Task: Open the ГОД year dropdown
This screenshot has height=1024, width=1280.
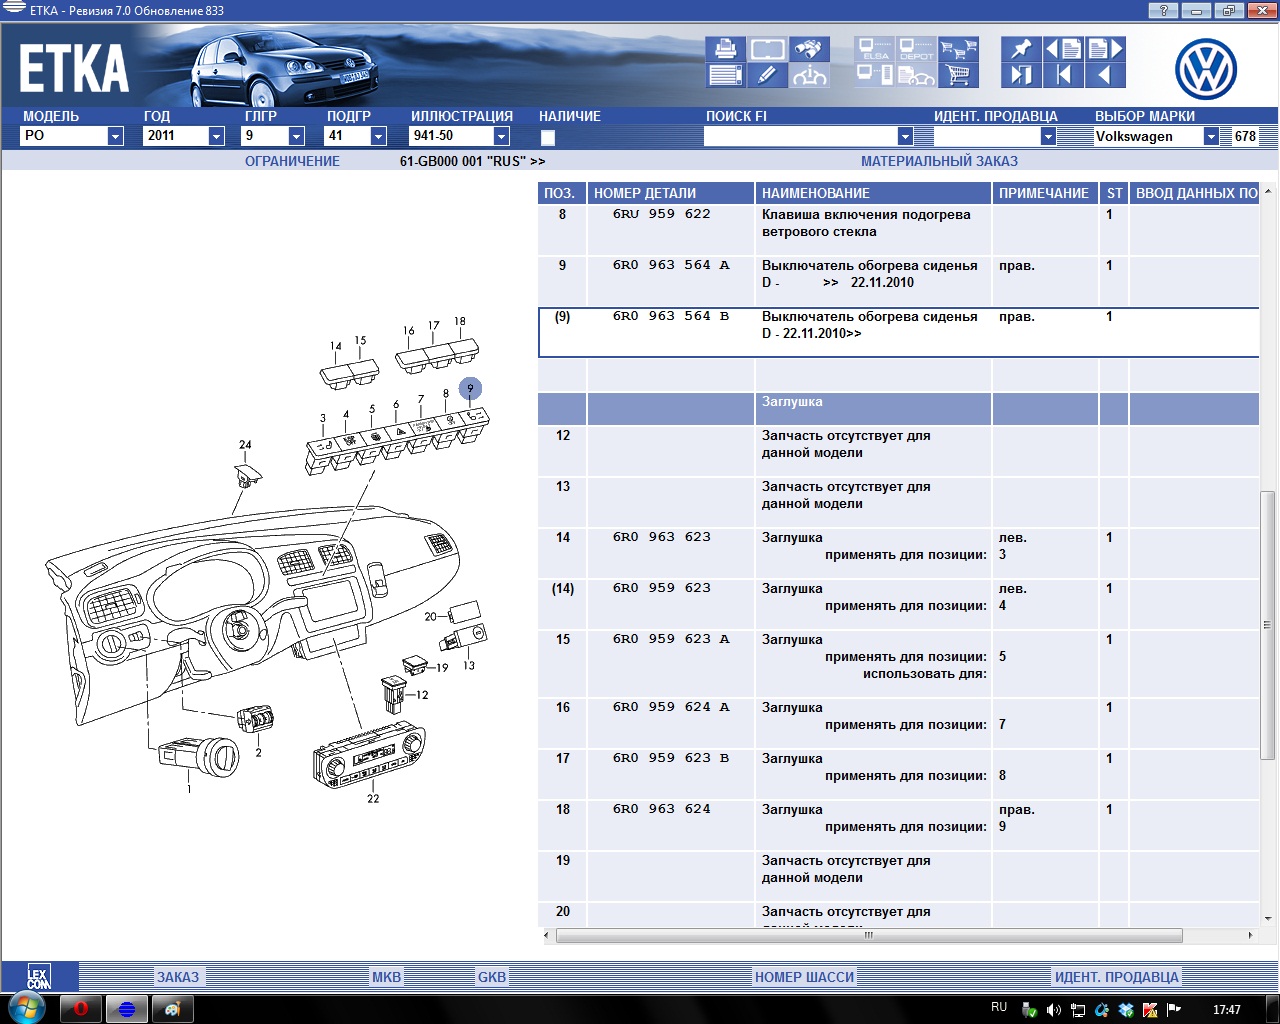Action: [216, 137]
